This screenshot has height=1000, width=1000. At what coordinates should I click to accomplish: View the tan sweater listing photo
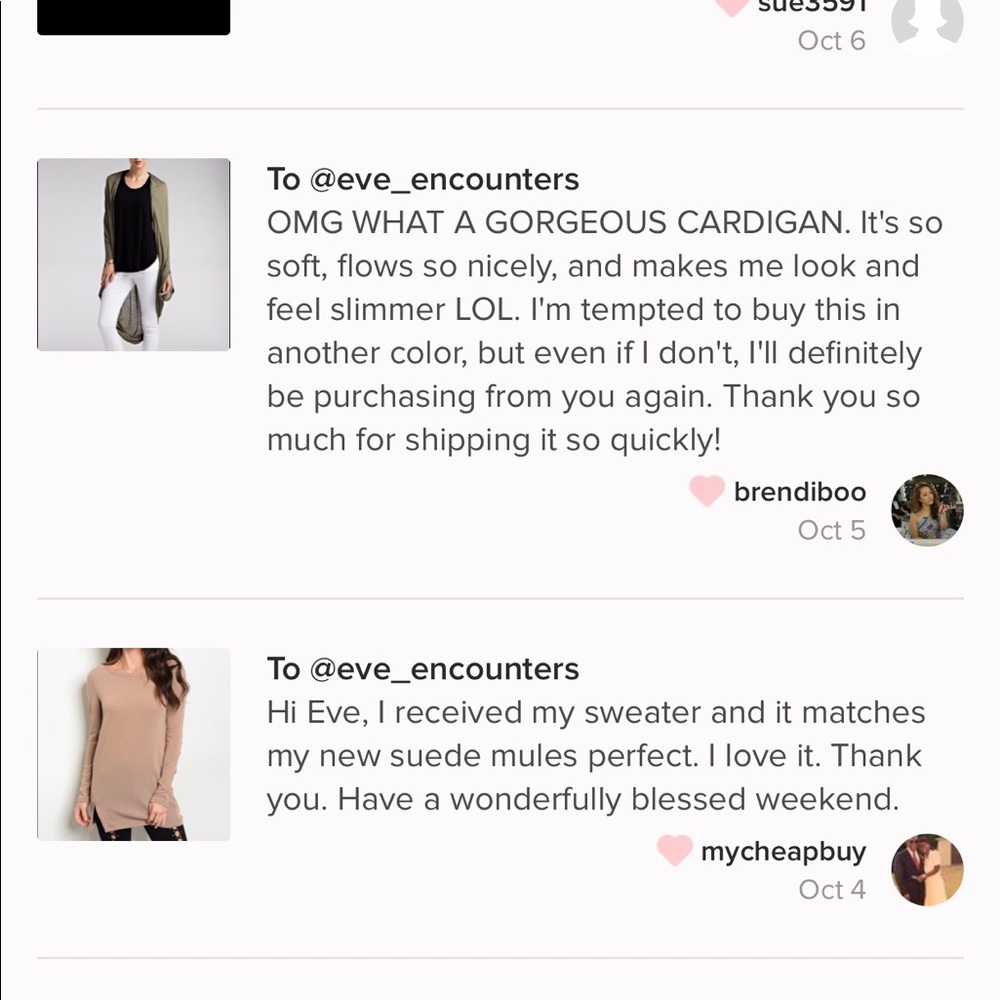pyautogui.click(x=133, y=744)
